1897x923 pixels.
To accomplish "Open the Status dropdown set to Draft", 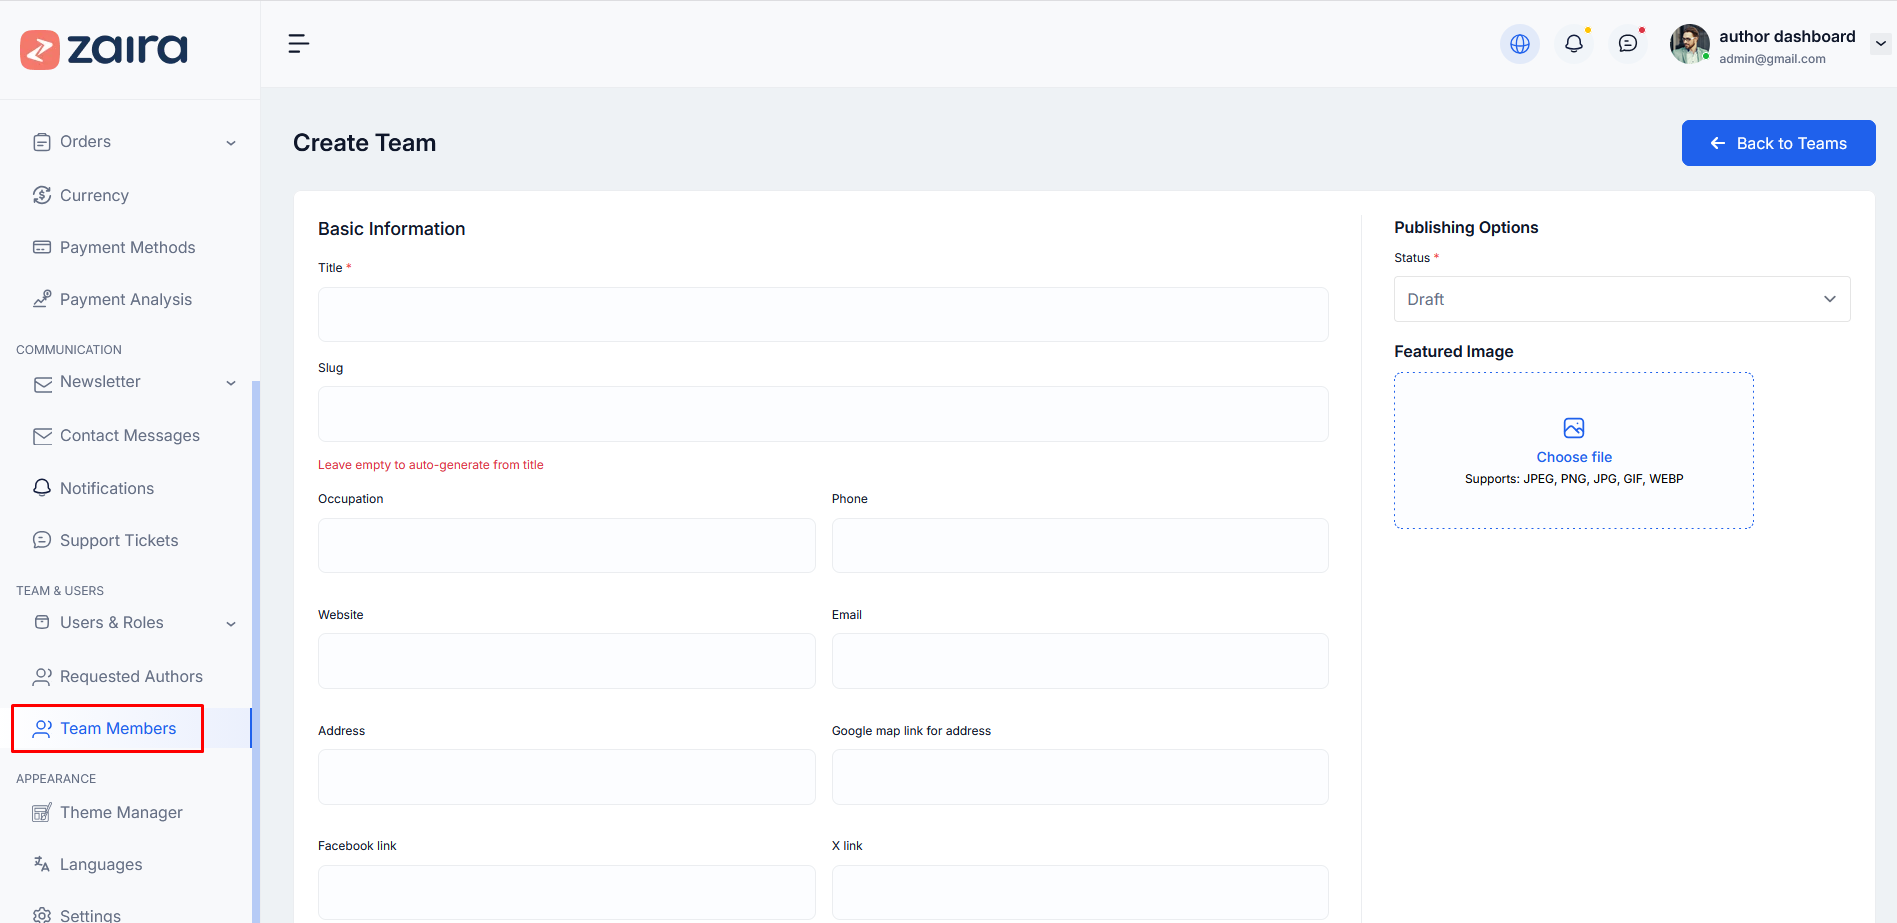I will tap(1621, 299).
